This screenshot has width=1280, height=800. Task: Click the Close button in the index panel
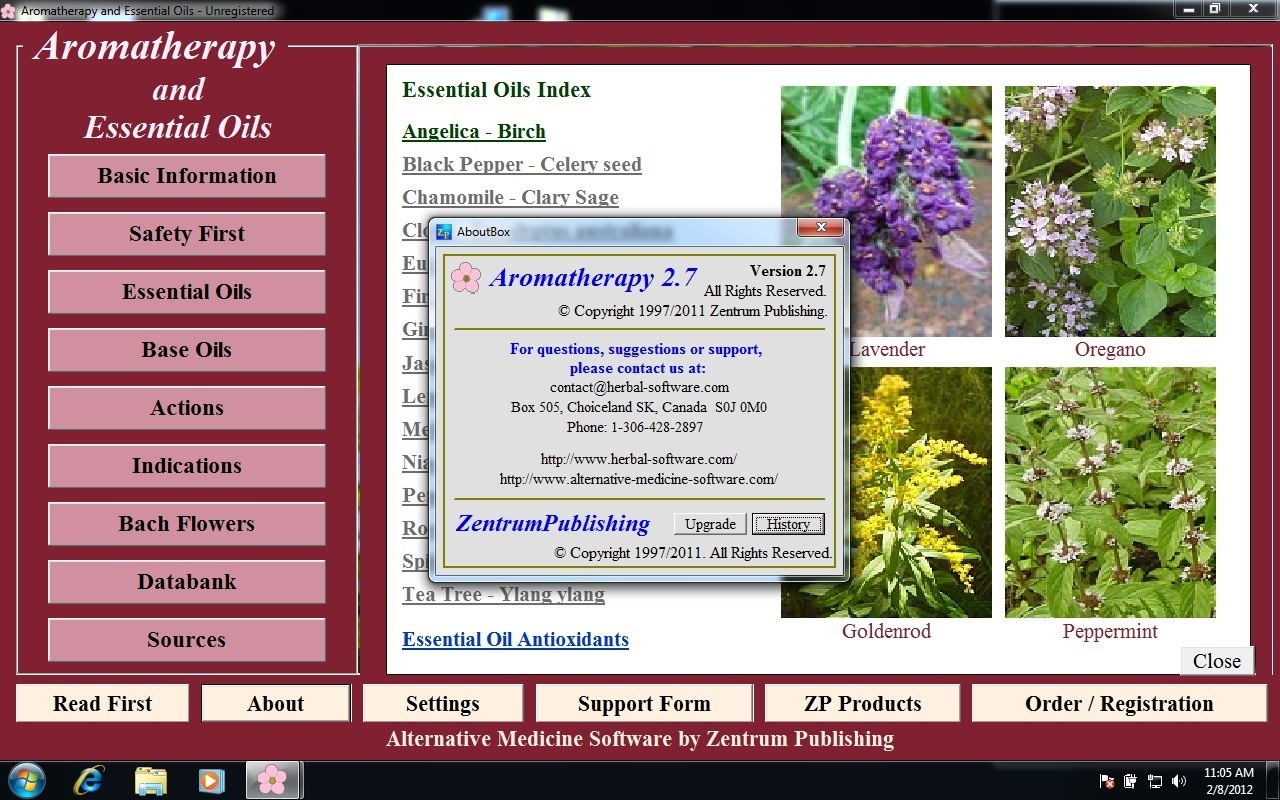pyautogui.click(x=1217, y=661)
